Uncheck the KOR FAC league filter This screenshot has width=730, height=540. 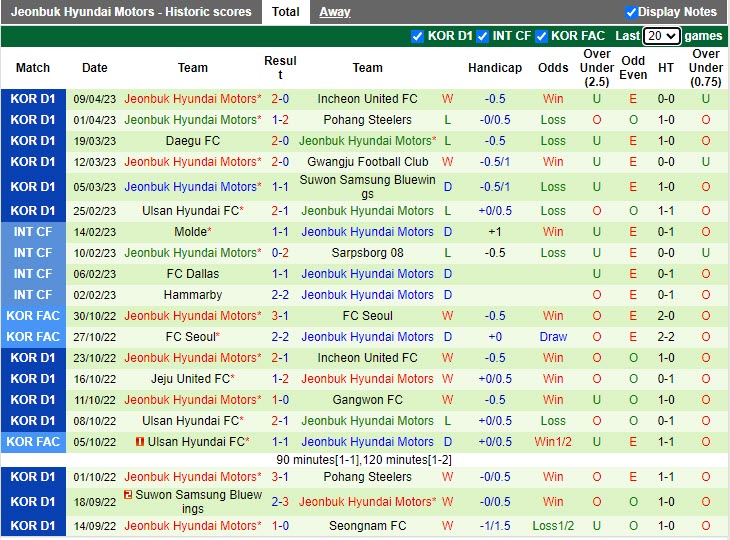pyautogui.click(x=541, y=36)
